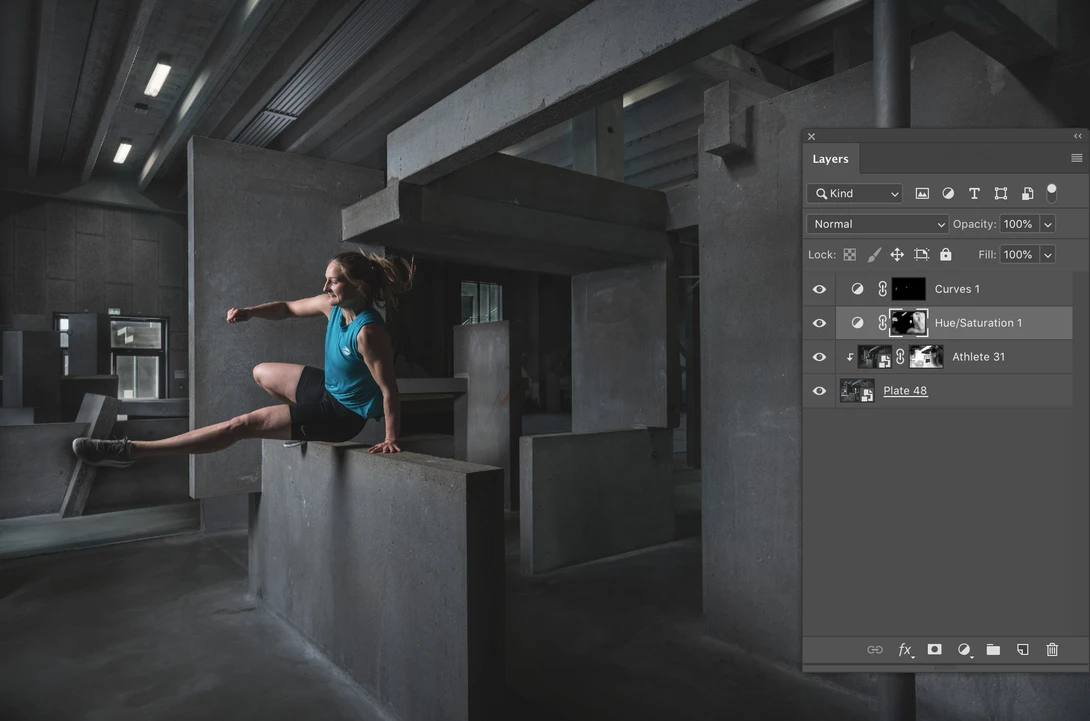
Task: Click the lock position move icon
Action: (x=897, y=254)
